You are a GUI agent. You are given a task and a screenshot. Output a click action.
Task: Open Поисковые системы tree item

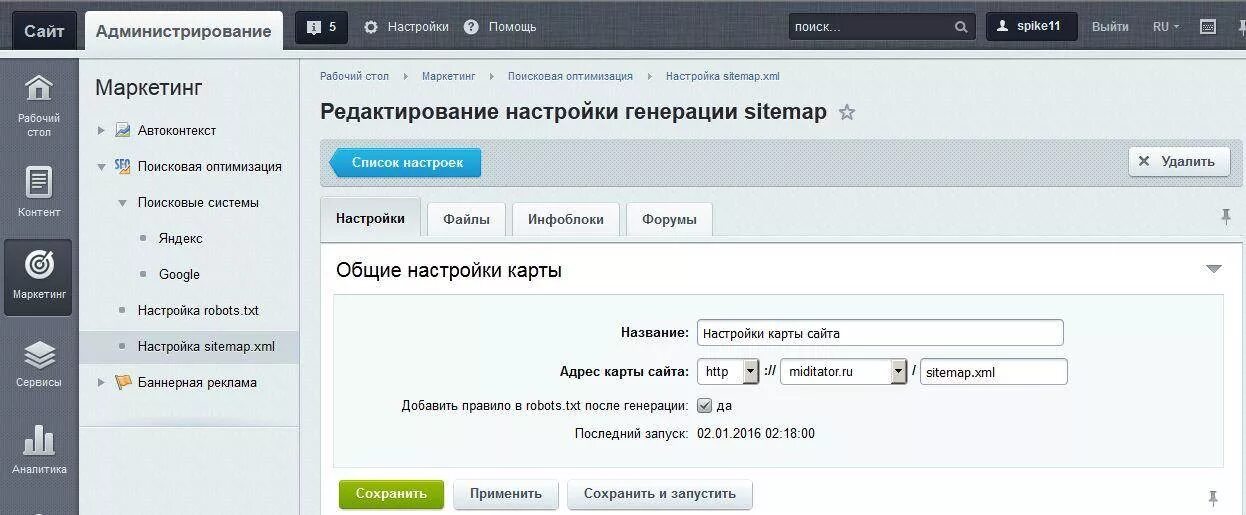pyautogui.click(x=198, y=202)
